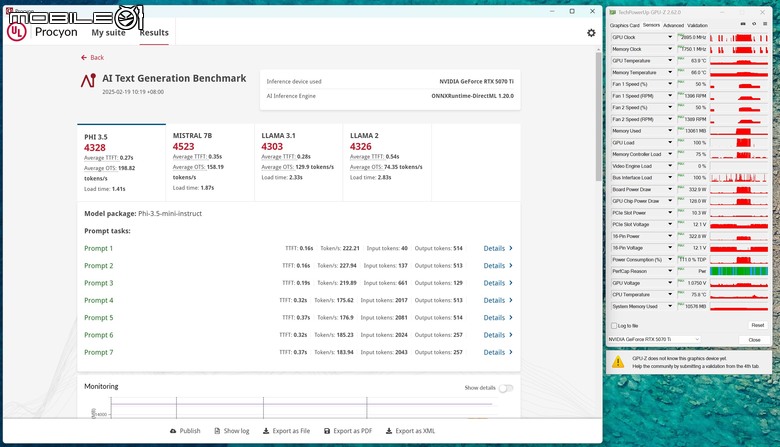The image size is (780, 447).
Task: Expand the Fan 1 Speed (%) dropdown
Action: [x=670, y=84]
